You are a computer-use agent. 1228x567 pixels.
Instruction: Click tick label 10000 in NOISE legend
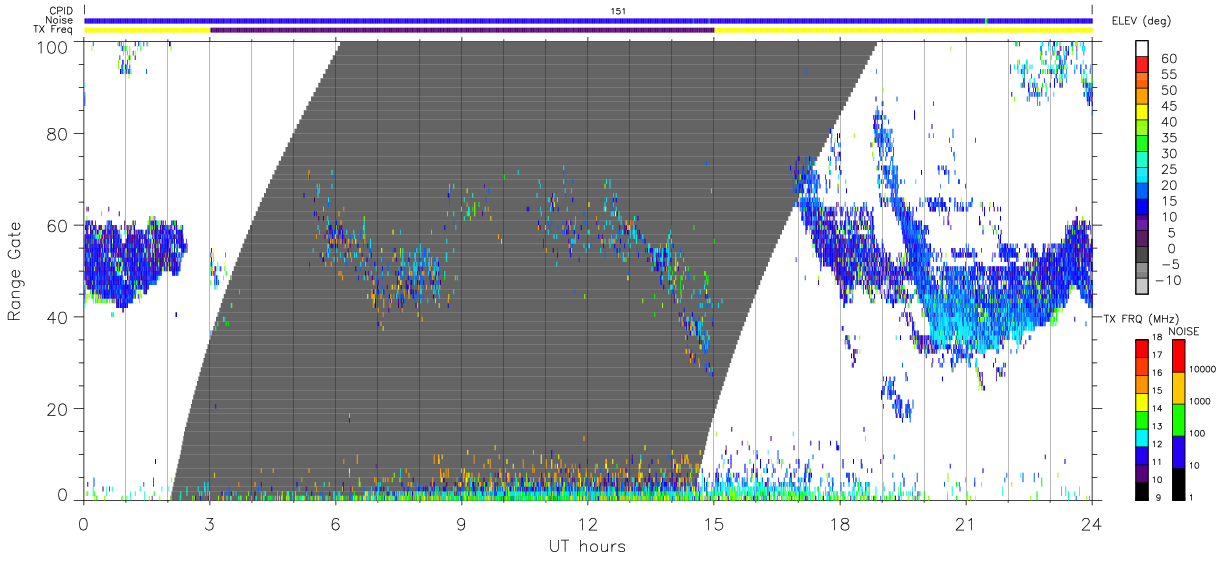(1202, 369)
